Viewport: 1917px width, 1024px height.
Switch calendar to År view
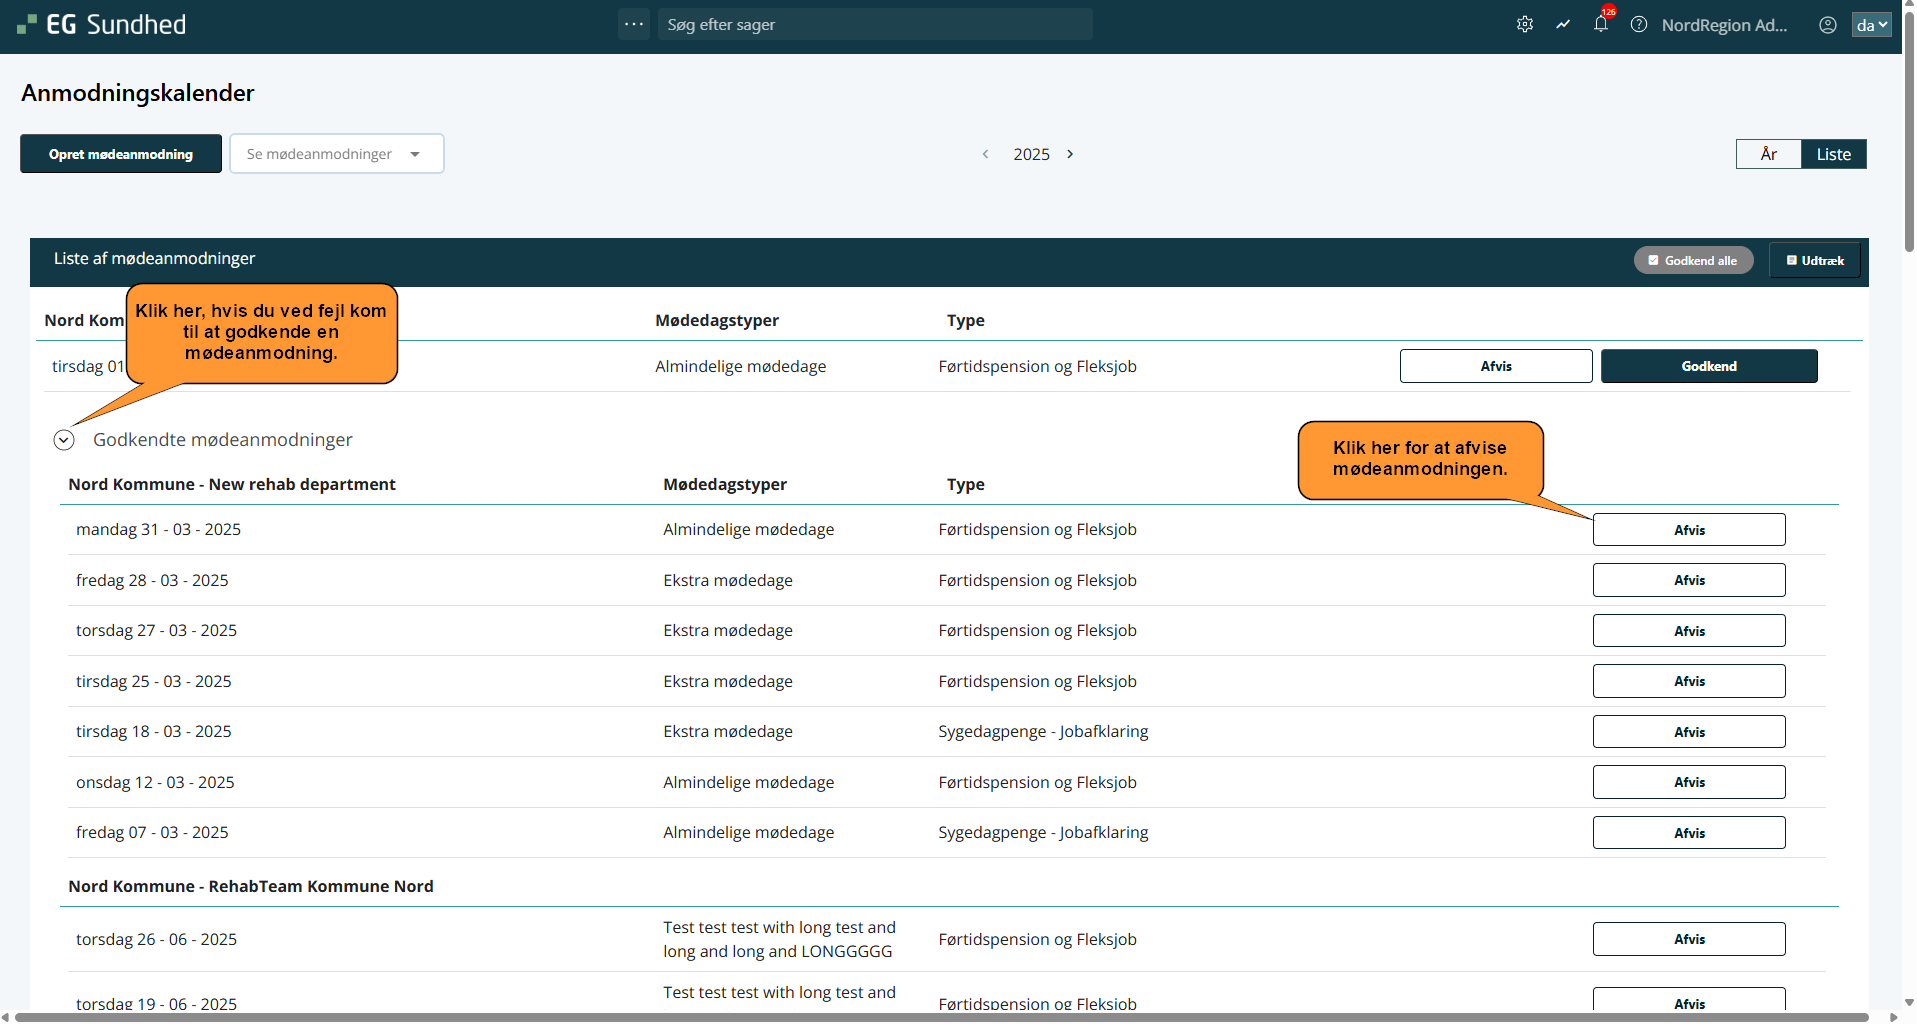pyautogui.click(x=1768, y=154)
